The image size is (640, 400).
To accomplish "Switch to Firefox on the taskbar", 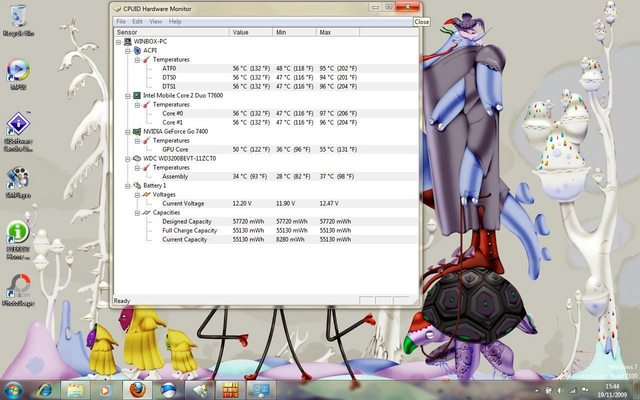I will click(138, 390).
